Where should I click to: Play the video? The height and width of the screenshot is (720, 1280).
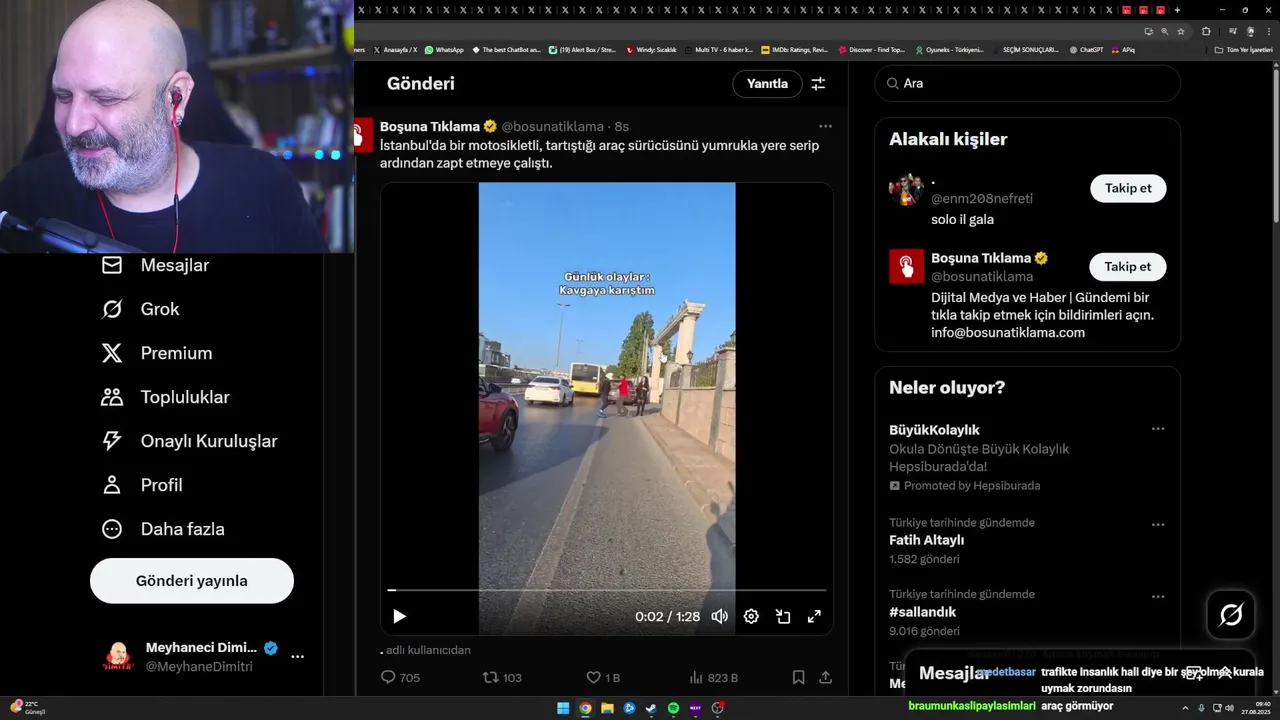tap(399, 617)
